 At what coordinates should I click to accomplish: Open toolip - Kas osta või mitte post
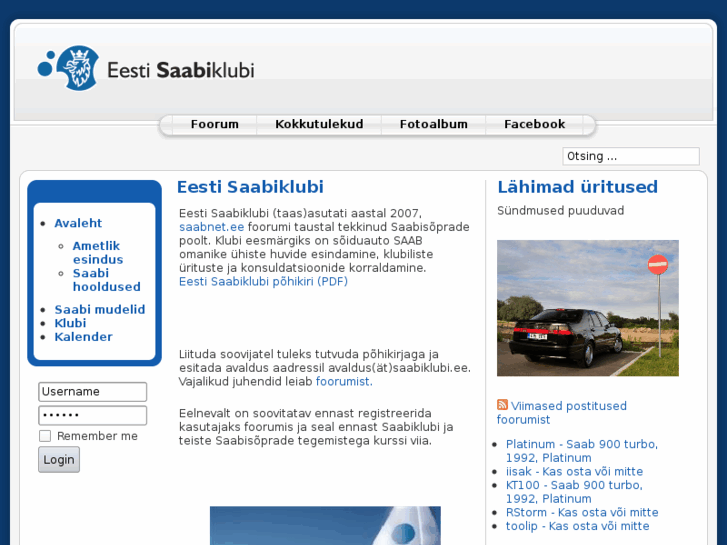click(x=577, y=526)
